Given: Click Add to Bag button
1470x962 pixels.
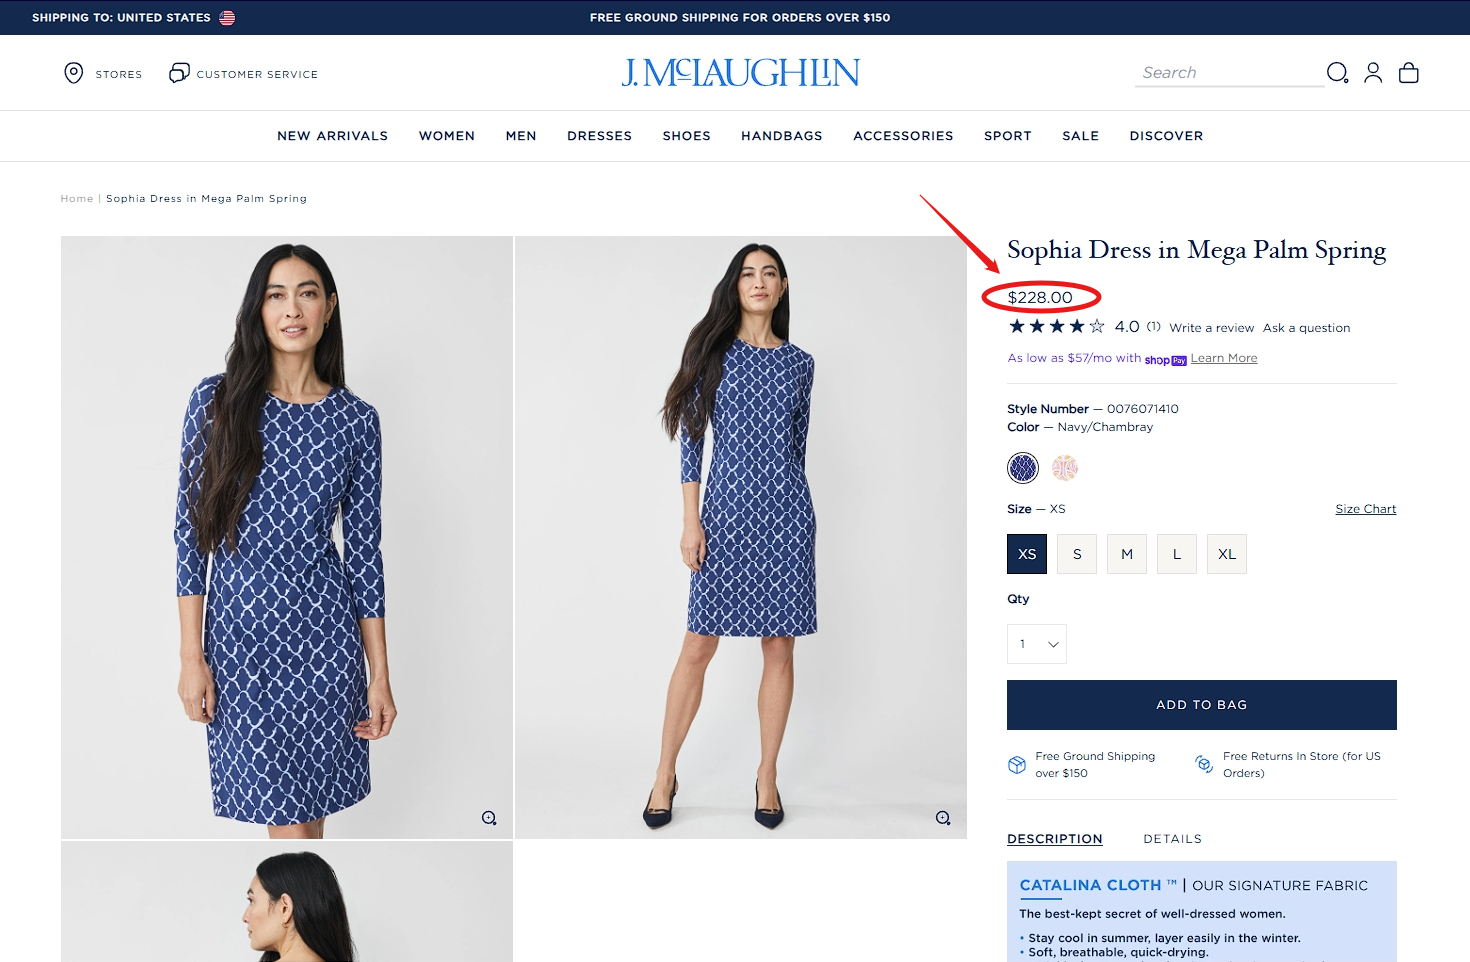Looking at the screenshot, I should (x=1201, y=705).
